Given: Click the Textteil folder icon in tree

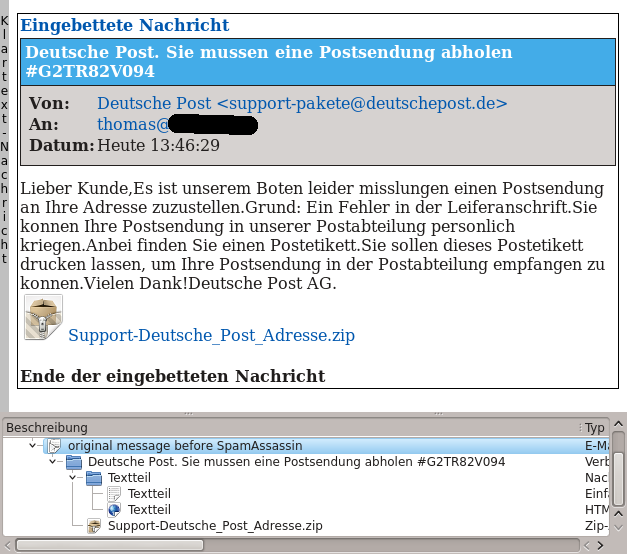Looking at the screenshot, I should pyautogui.click(x=94, y=478).
